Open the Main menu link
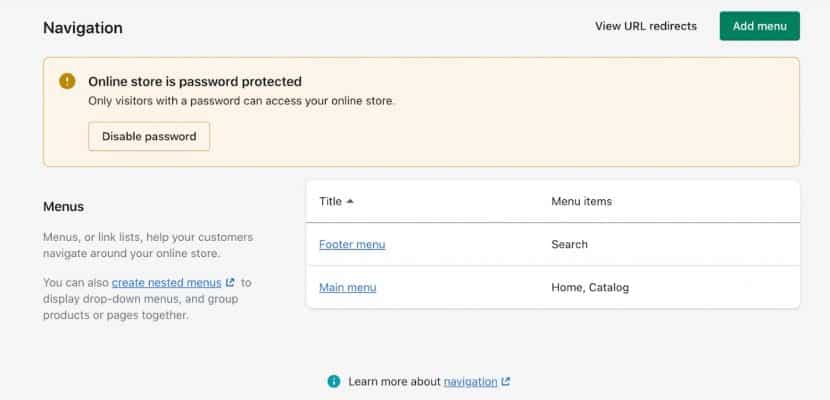Viewport: 830px width, 400px height. pyautogui.click(x=347, y=288)
